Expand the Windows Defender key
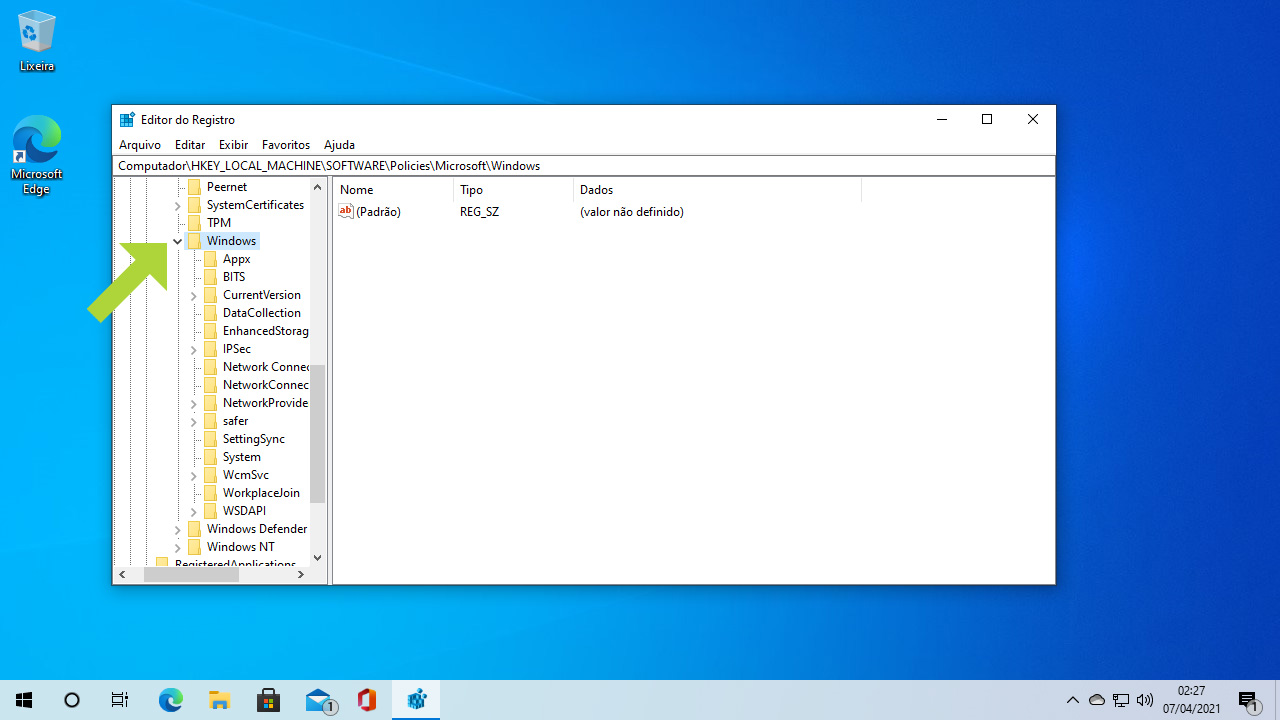 point(178,529)
